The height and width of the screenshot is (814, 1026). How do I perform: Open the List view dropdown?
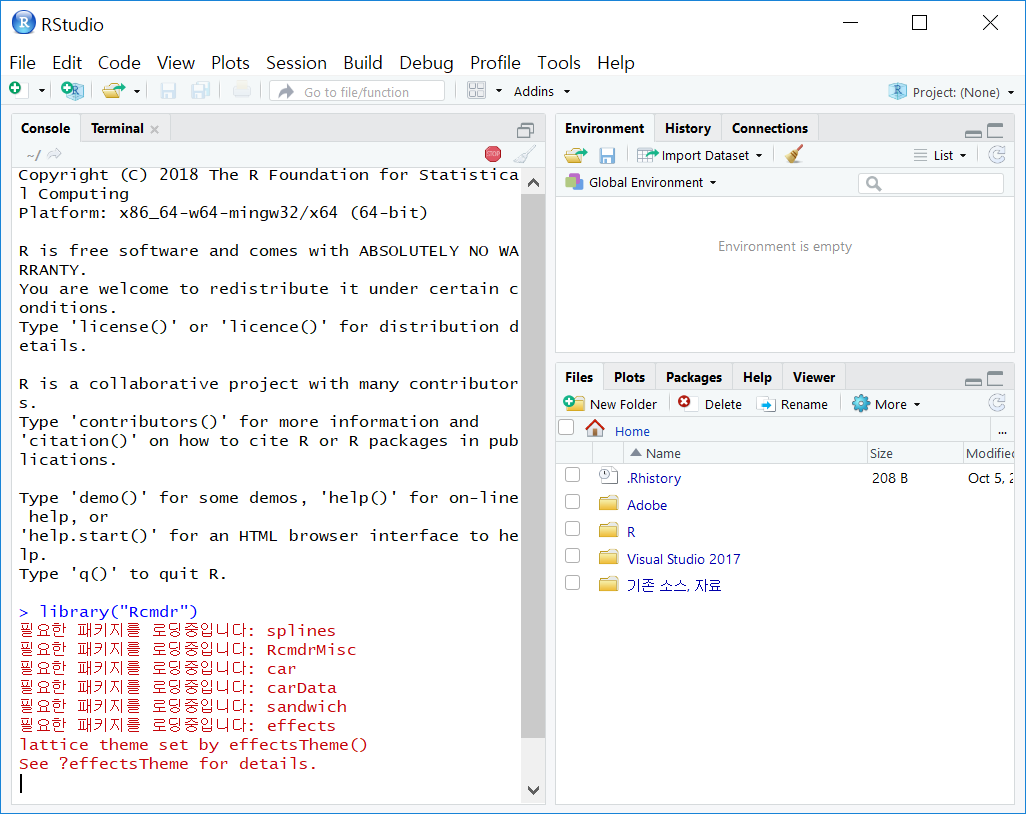tap(940, 156)
